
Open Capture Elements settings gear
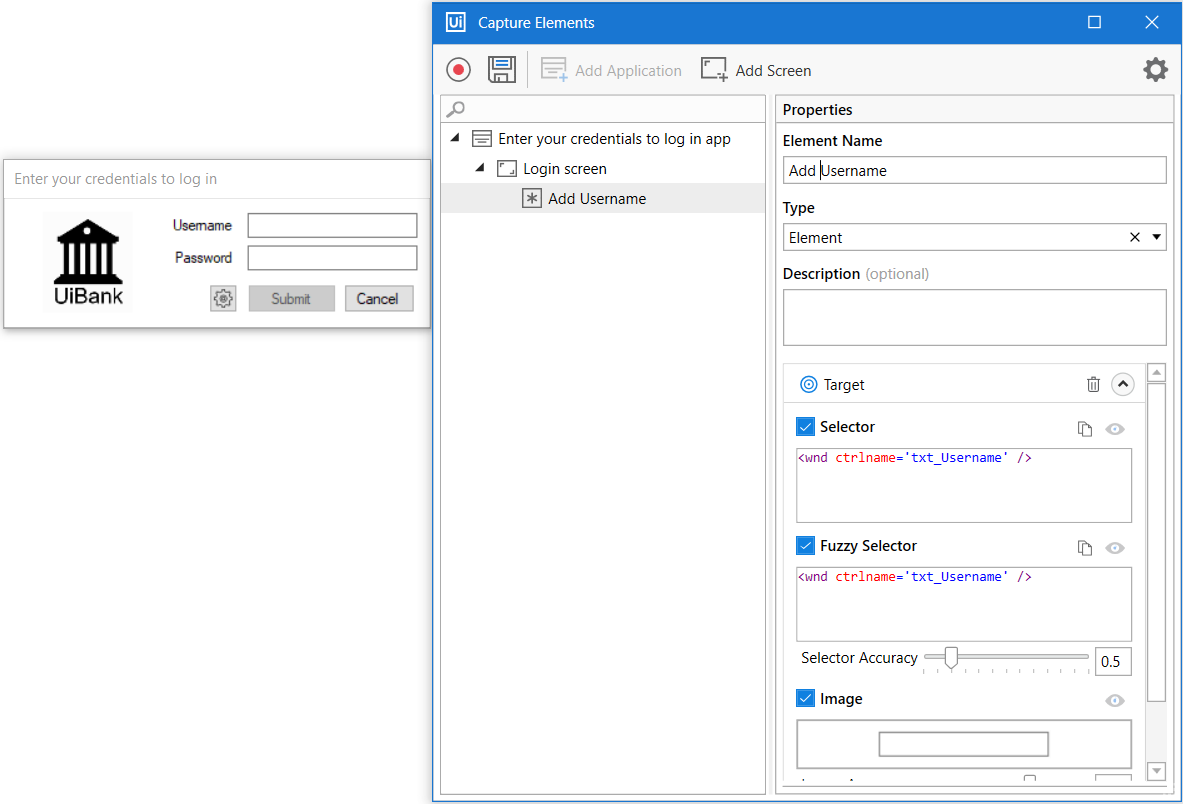[1155, 70]
